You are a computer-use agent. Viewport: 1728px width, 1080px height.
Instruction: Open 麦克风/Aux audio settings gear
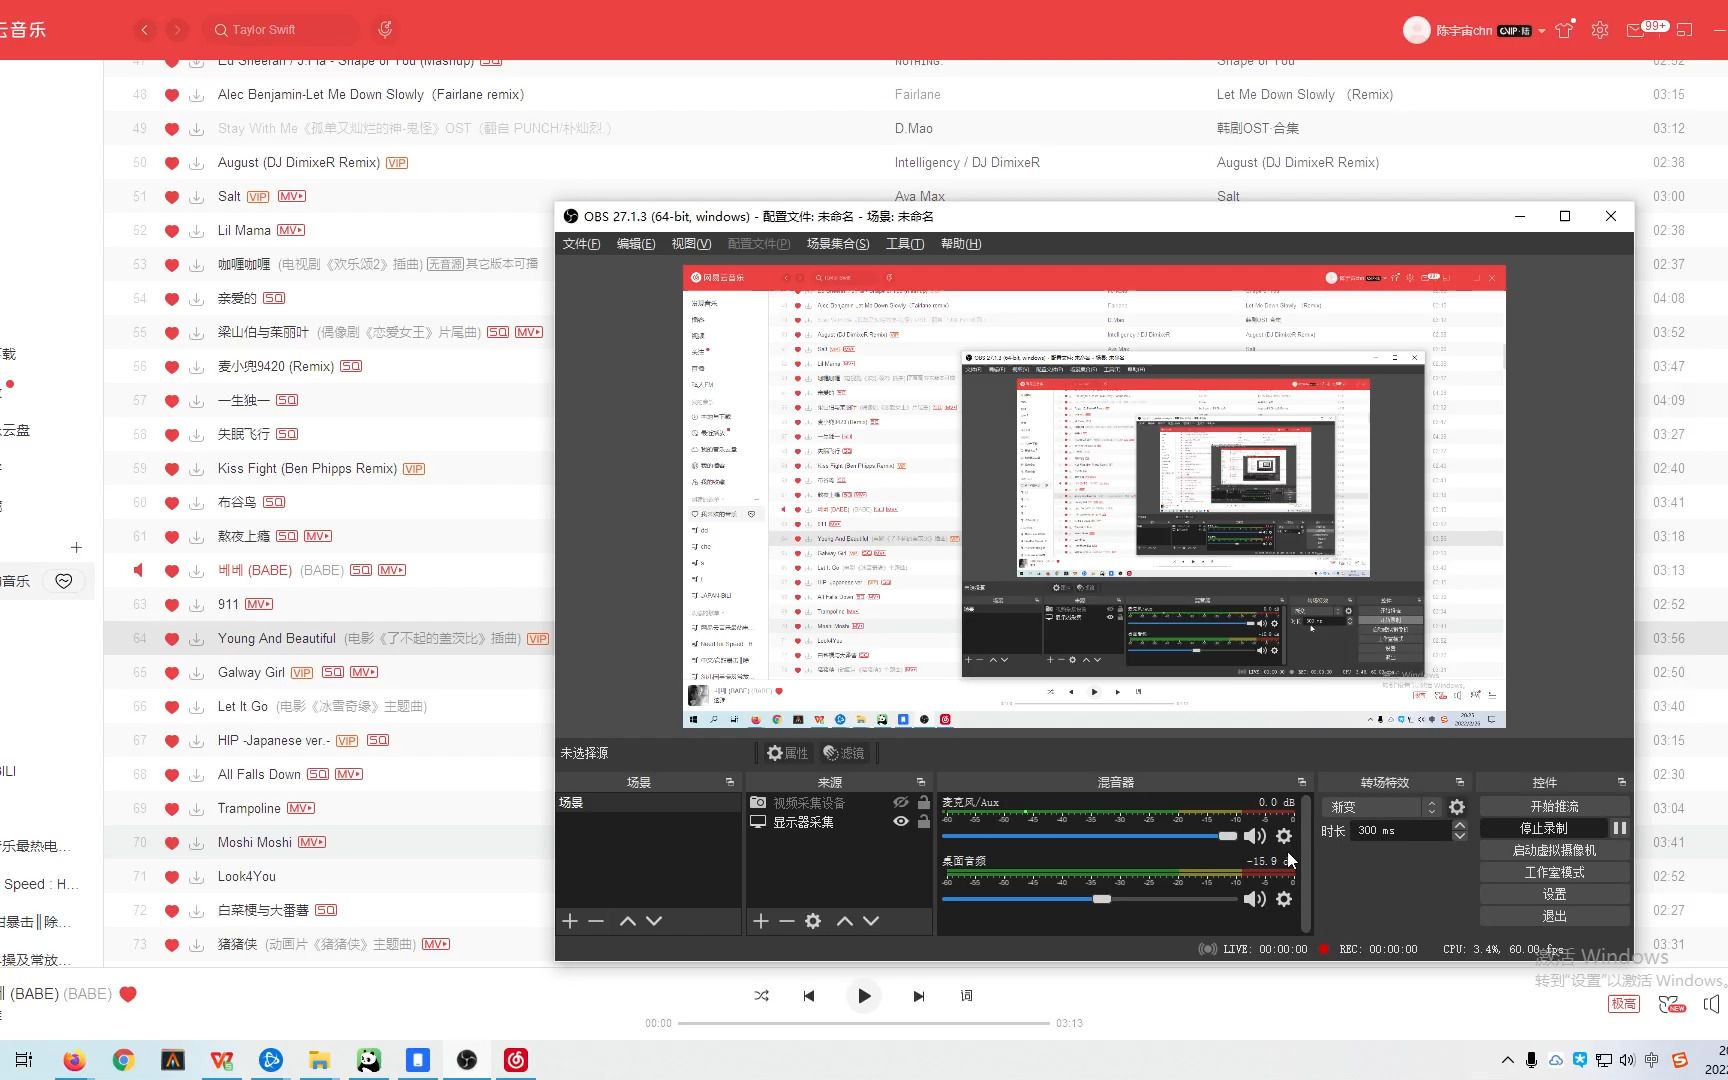pos(1284,836)
